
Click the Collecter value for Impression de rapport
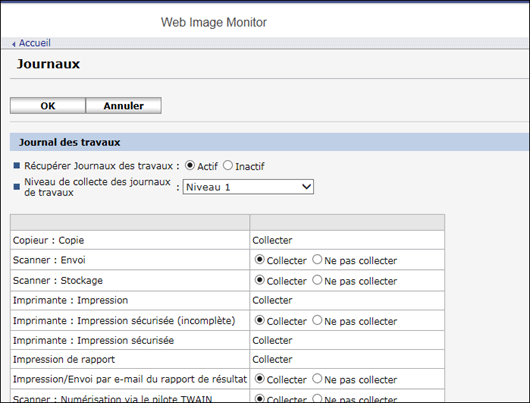click(272, 359)
